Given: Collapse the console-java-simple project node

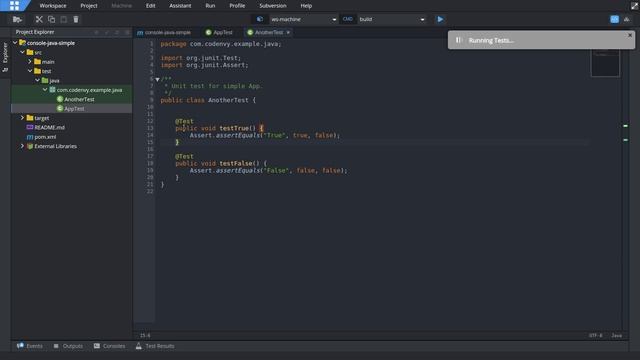Looking at the screenshot, I should click(15, 43).
